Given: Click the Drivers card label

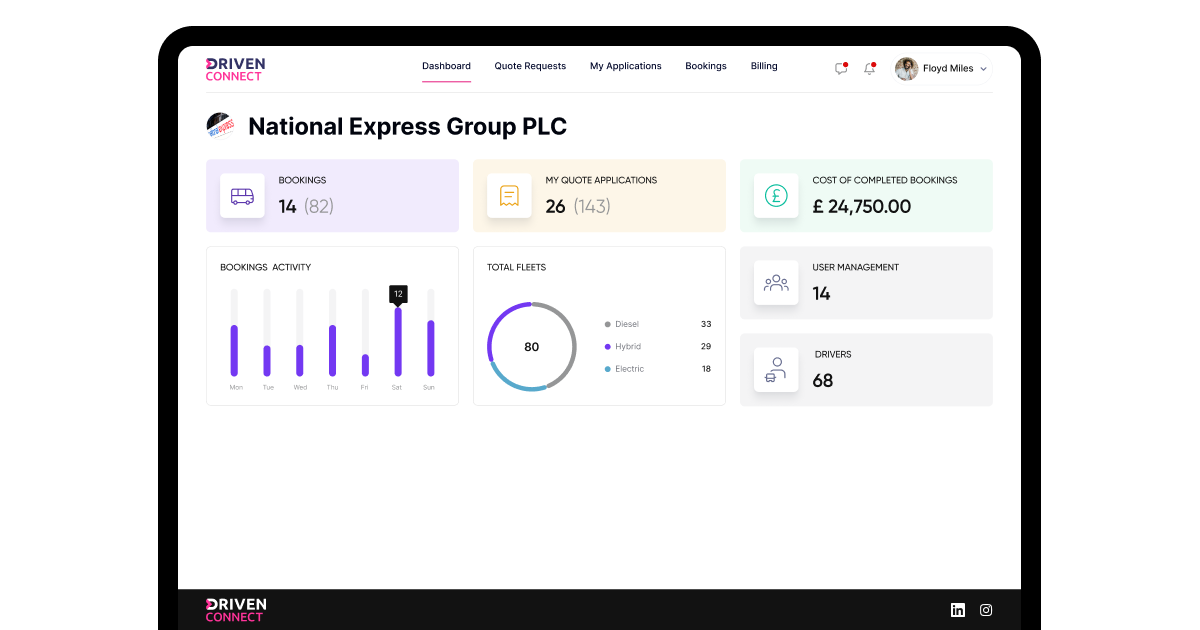Looking at the screenshot, I should coord(833,354).
